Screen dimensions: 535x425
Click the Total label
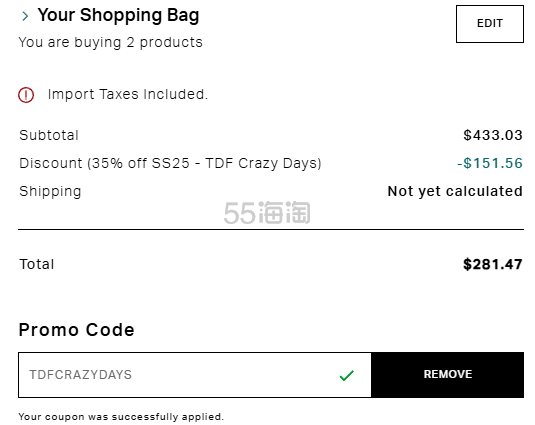(x=37, y=264)
